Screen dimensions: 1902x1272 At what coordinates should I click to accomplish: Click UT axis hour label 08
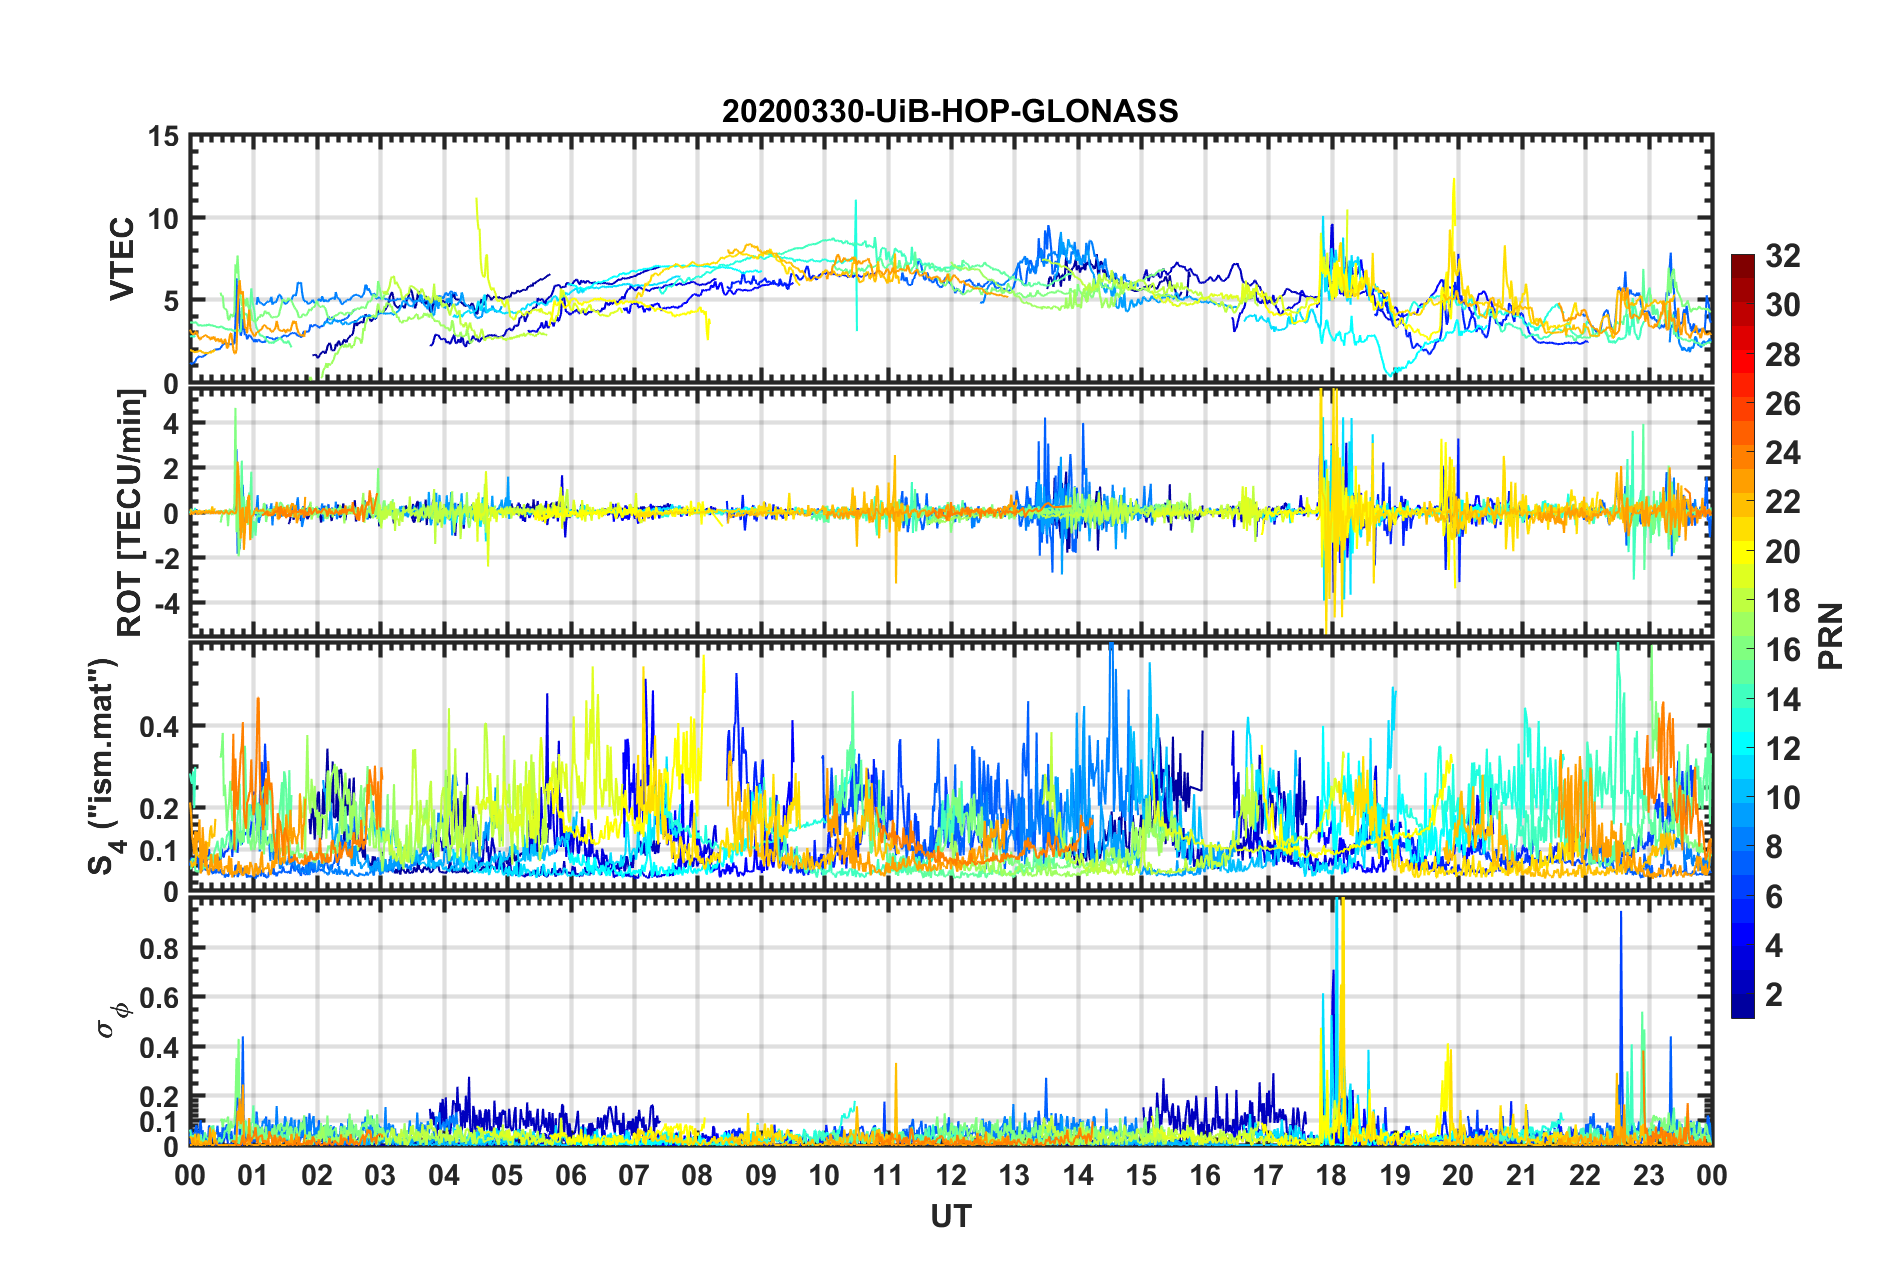(x=697, y=1175)
